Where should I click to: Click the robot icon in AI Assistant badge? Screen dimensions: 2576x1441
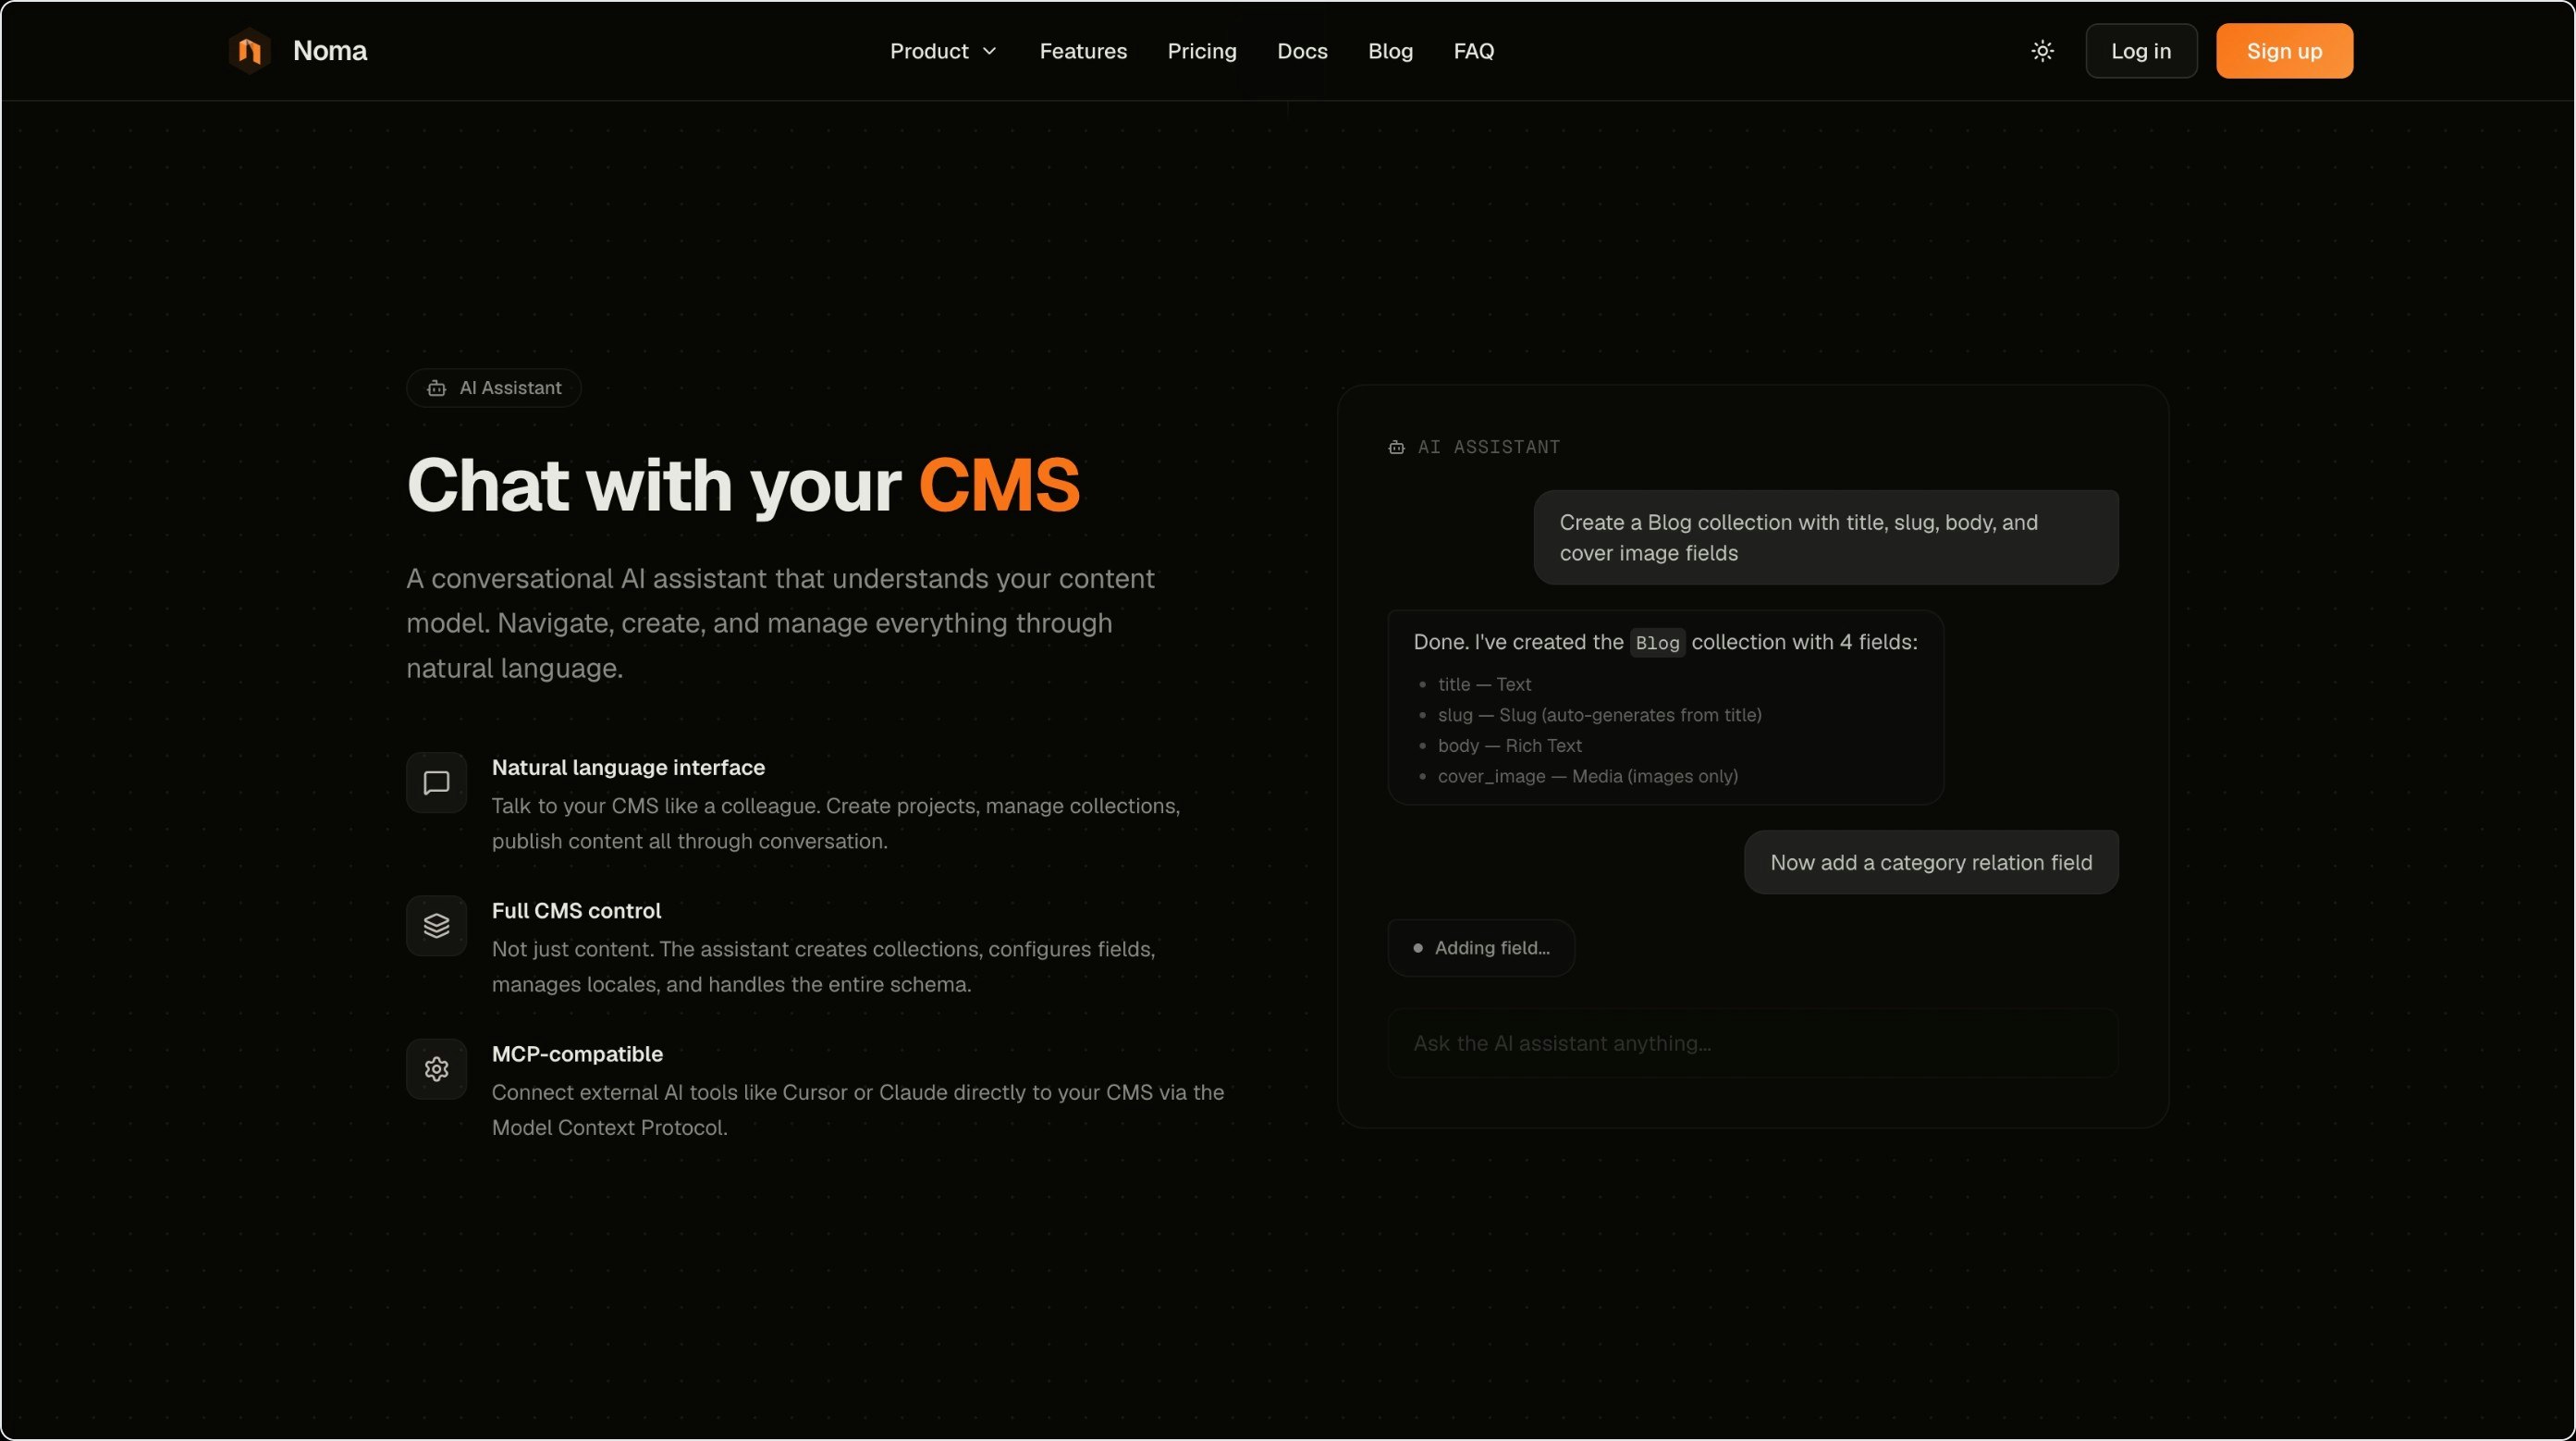[x=437, y=388]
